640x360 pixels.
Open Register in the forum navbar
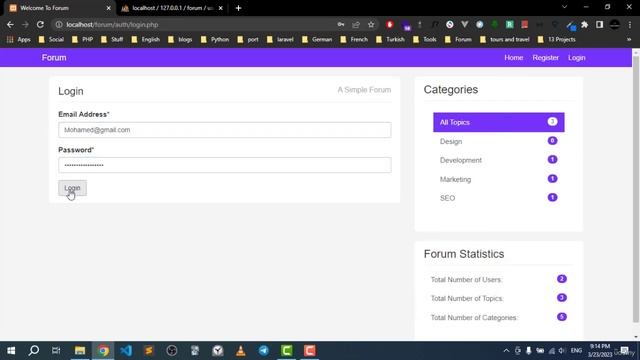[545, 58]
